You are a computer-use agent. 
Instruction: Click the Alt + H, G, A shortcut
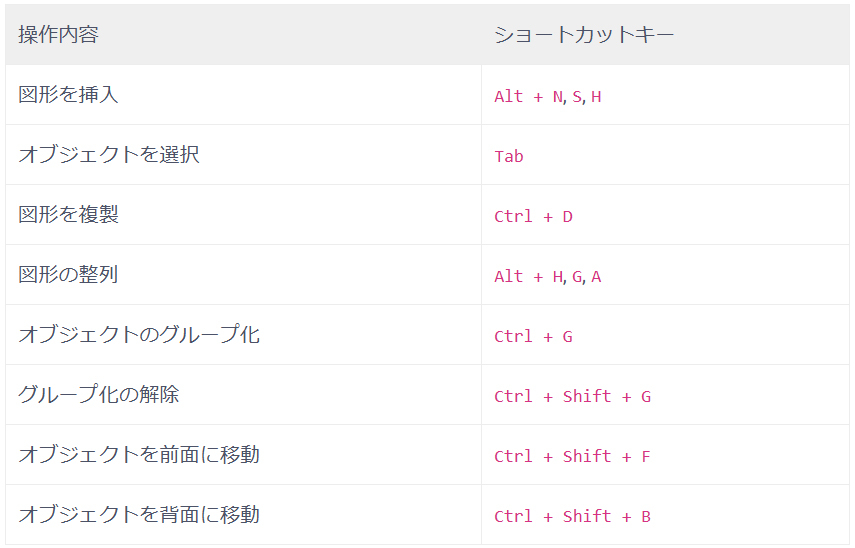click(547, 277)
